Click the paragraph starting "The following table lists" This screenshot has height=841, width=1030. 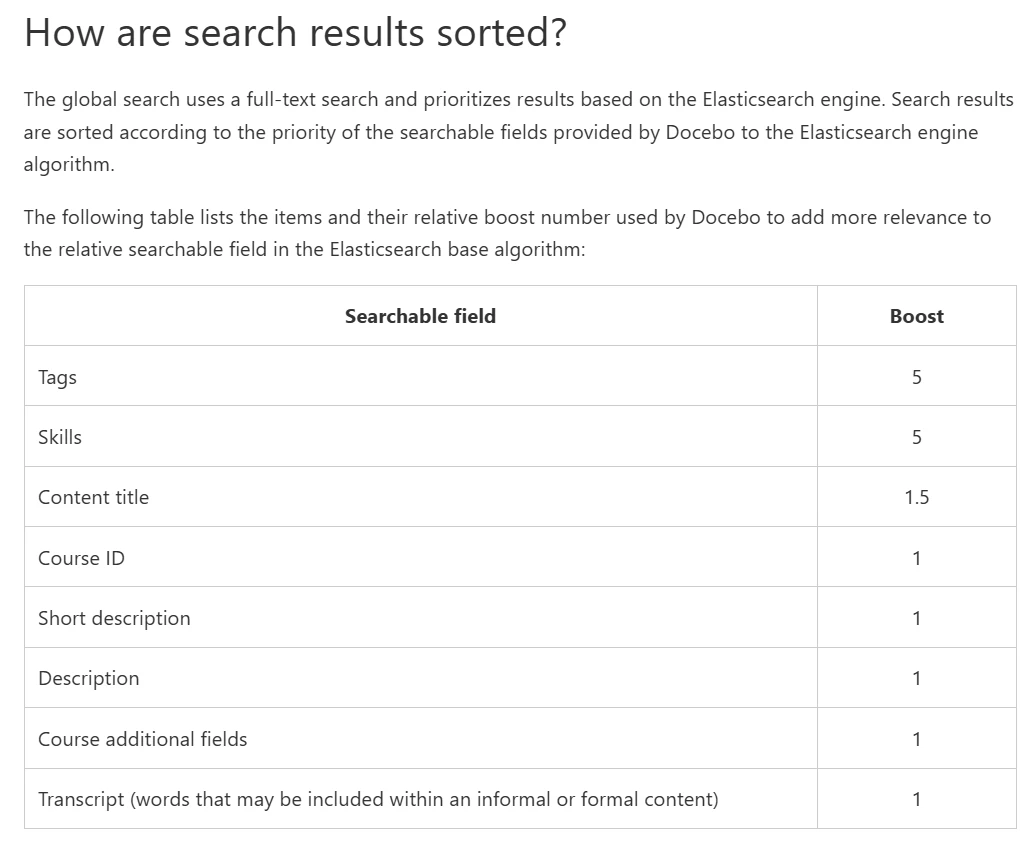pos(507,233)
